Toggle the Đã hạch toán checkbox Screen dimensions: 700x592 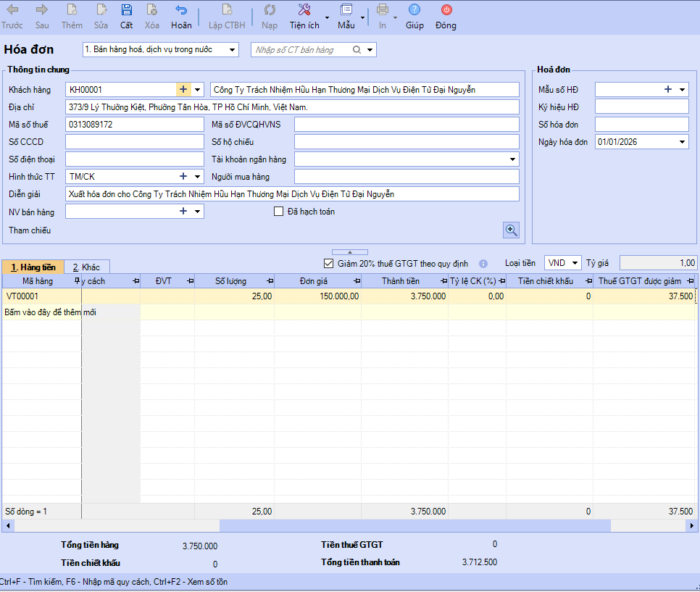click(280, 211)
